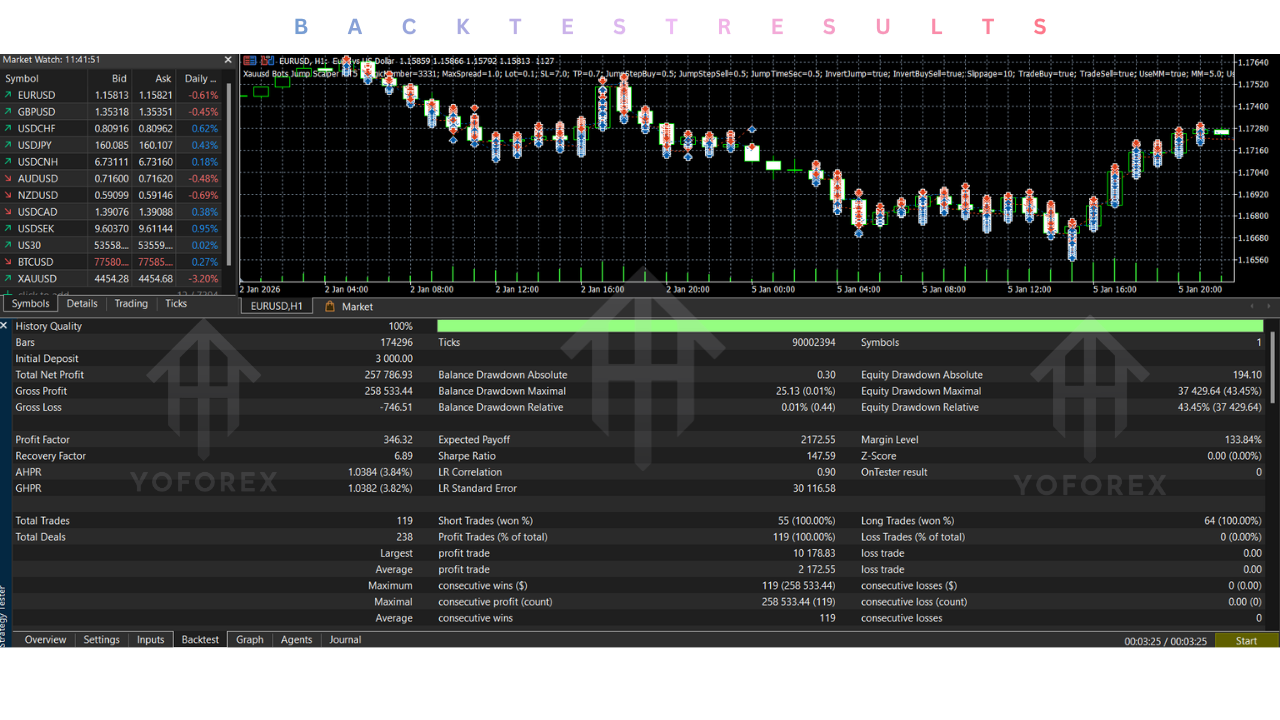Click the up arrow icon beside US30
The image size is (1280, 720).
click(x=9, y=245)
